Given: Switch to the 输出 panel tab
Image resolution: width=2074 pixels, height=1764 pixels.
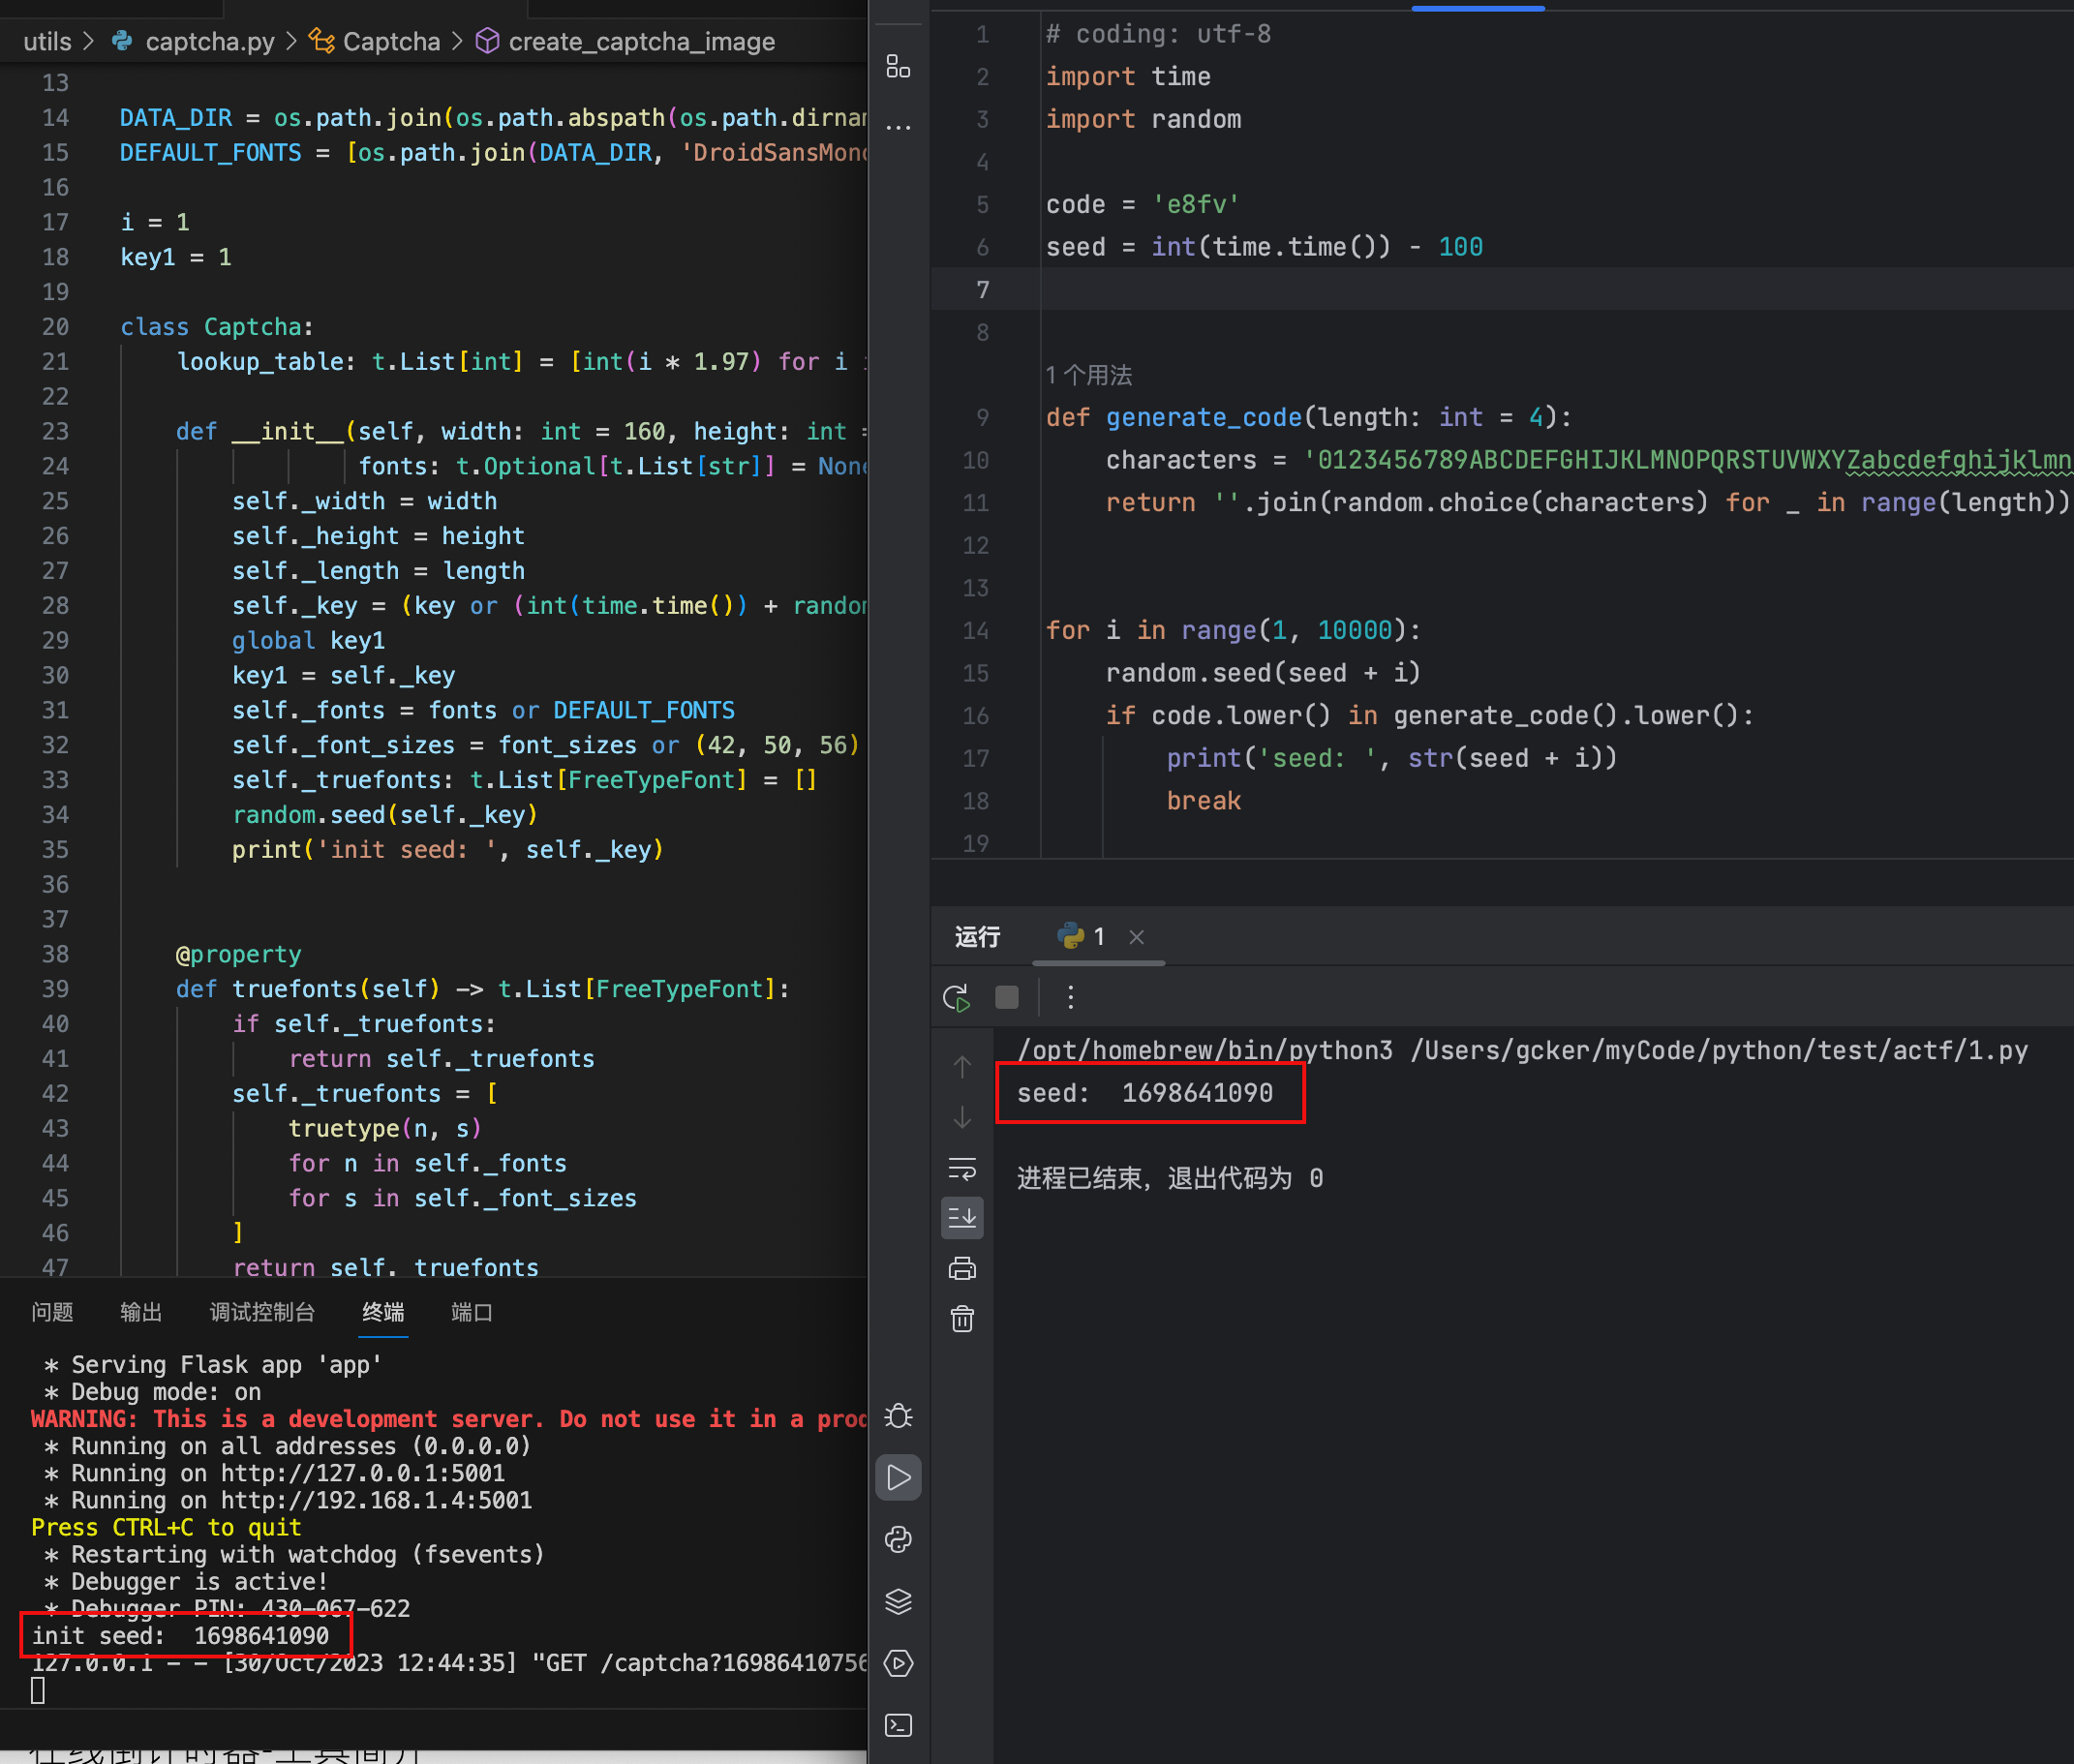Looking at the screenshot, I should click(x=141, y=1312).
